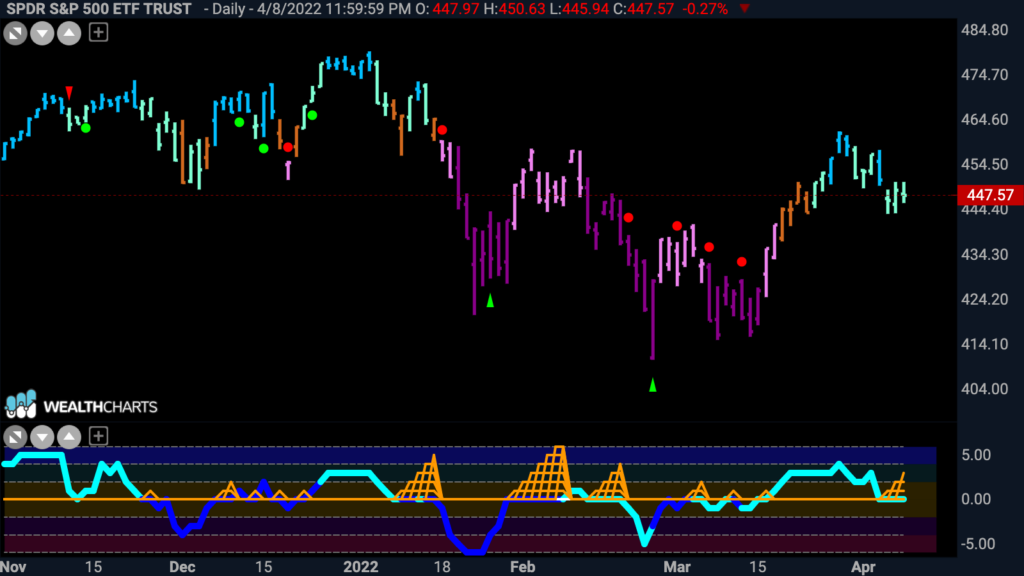
Task: Click the 474.70 price axis label
Action: [x=984, y=75]
